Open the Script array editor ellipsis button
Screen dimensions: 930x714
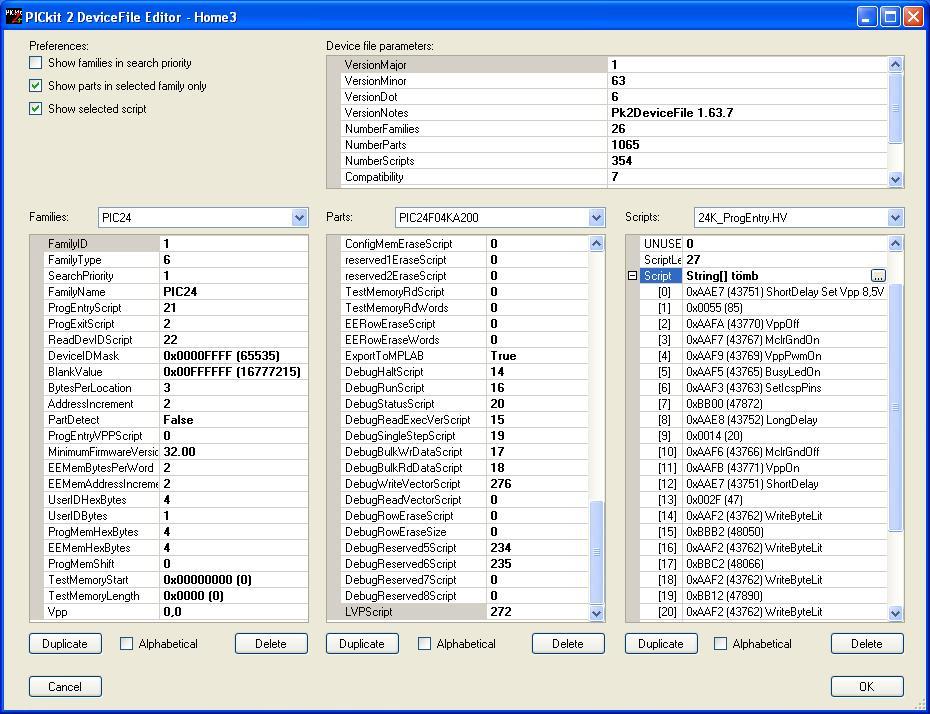point(878,276)
